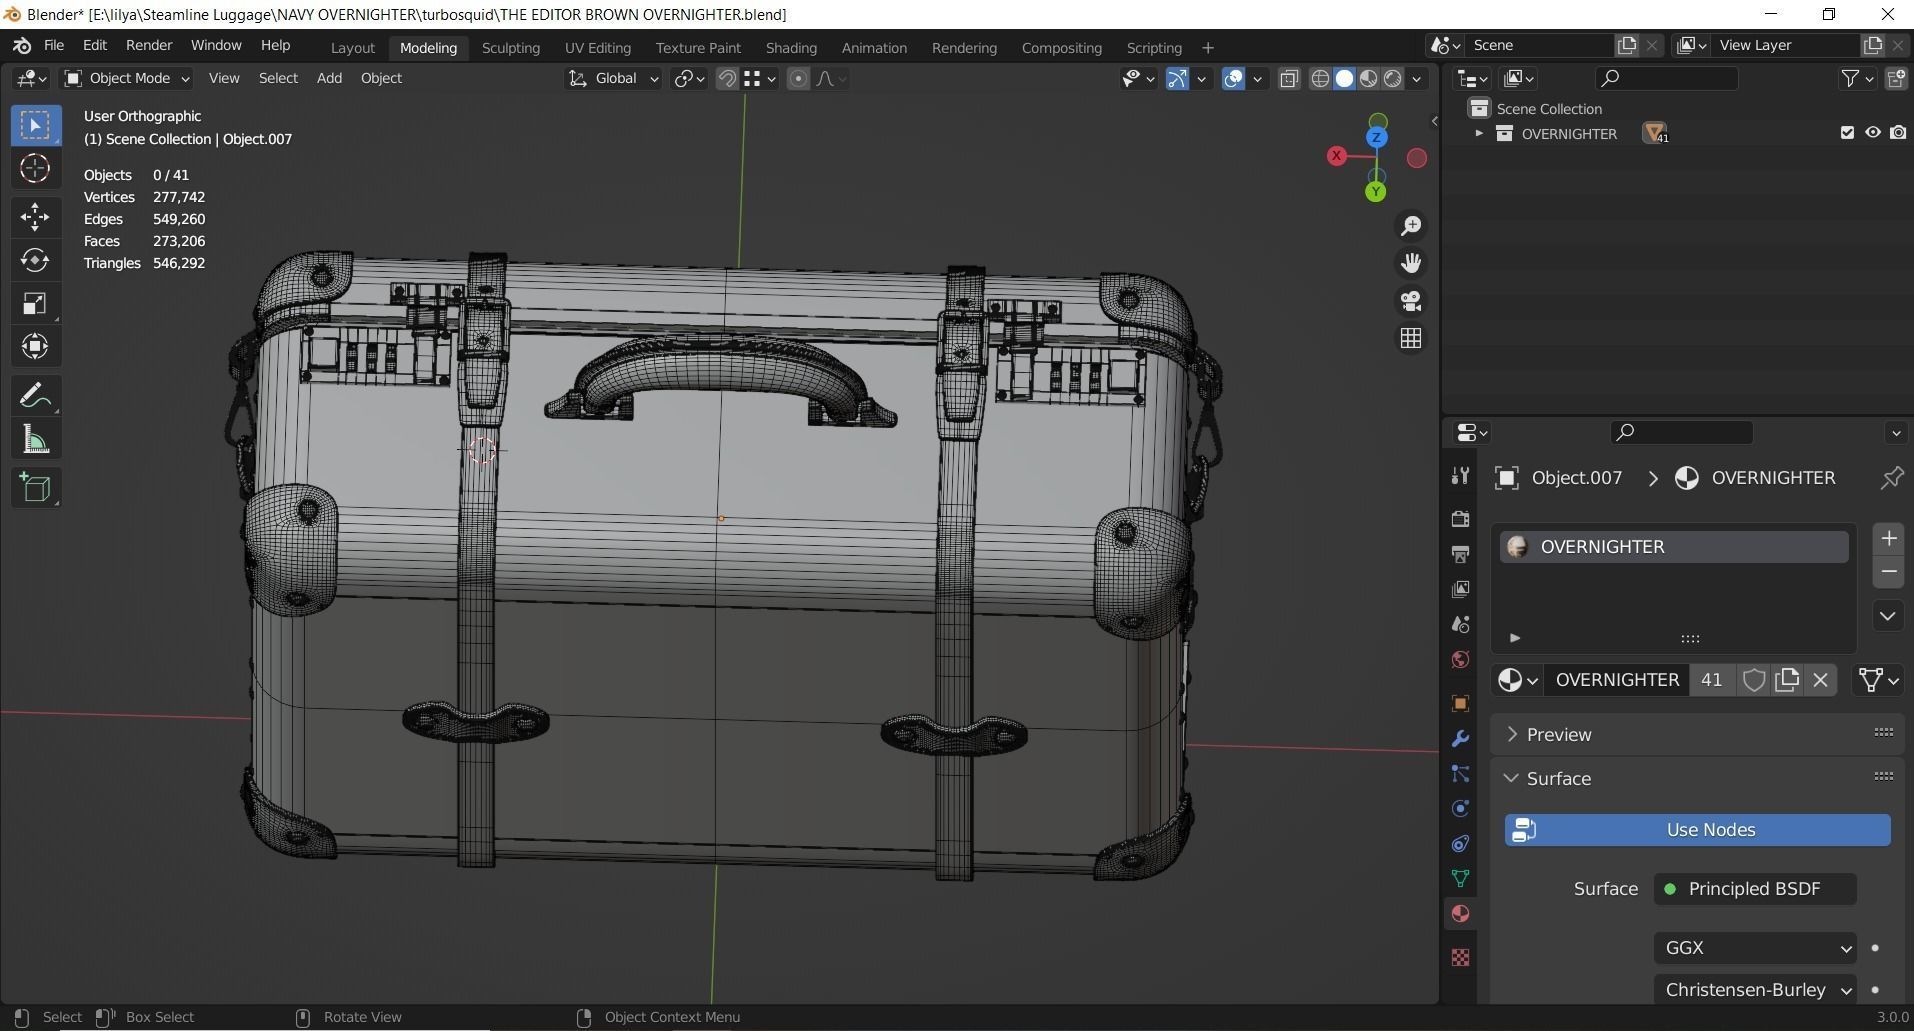The image size is (1914, 1031).
Task: Toggle OVERNIGHTER collection exclude checkbox
Action: coord(1847,133)
